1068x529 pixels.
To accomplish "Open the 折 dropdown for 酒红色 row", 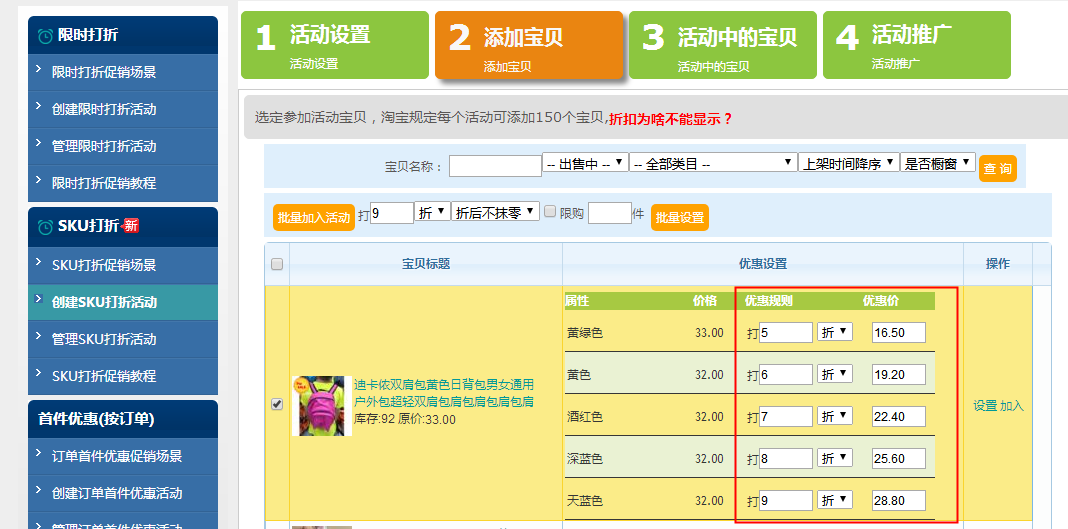I will coord(835,417).
